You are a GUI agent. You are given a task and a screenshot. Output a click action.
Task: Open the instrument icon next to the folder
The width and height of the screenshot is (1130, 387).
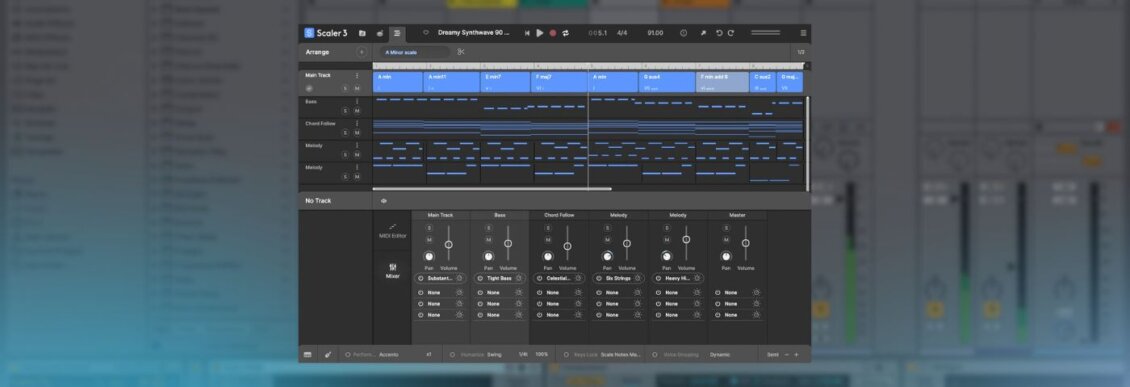point(380,33)
